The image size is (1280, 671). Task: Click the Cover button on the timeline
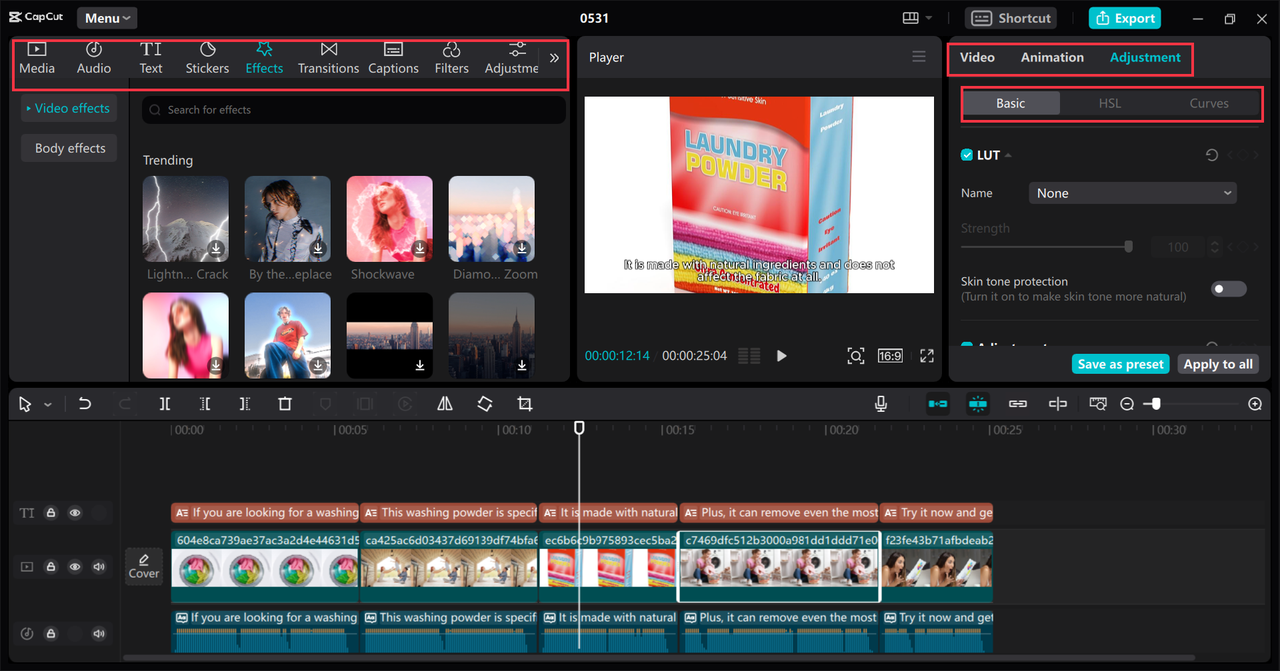144,566
